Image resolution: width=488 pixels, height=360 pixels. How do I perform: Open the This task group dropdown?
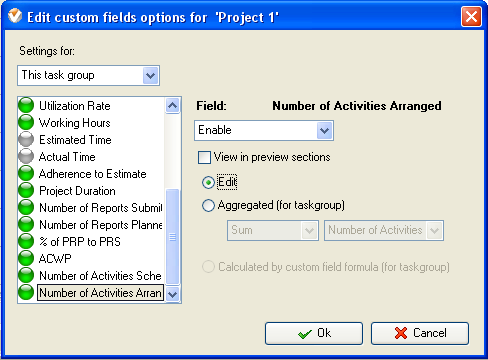point(89,76)
